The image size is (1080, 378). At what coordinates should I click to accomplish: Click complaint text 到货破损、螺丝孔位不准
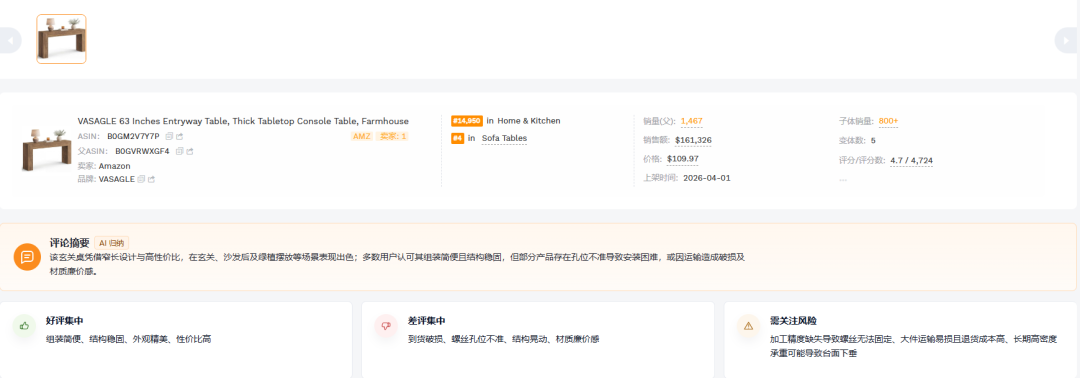[457, 339]
